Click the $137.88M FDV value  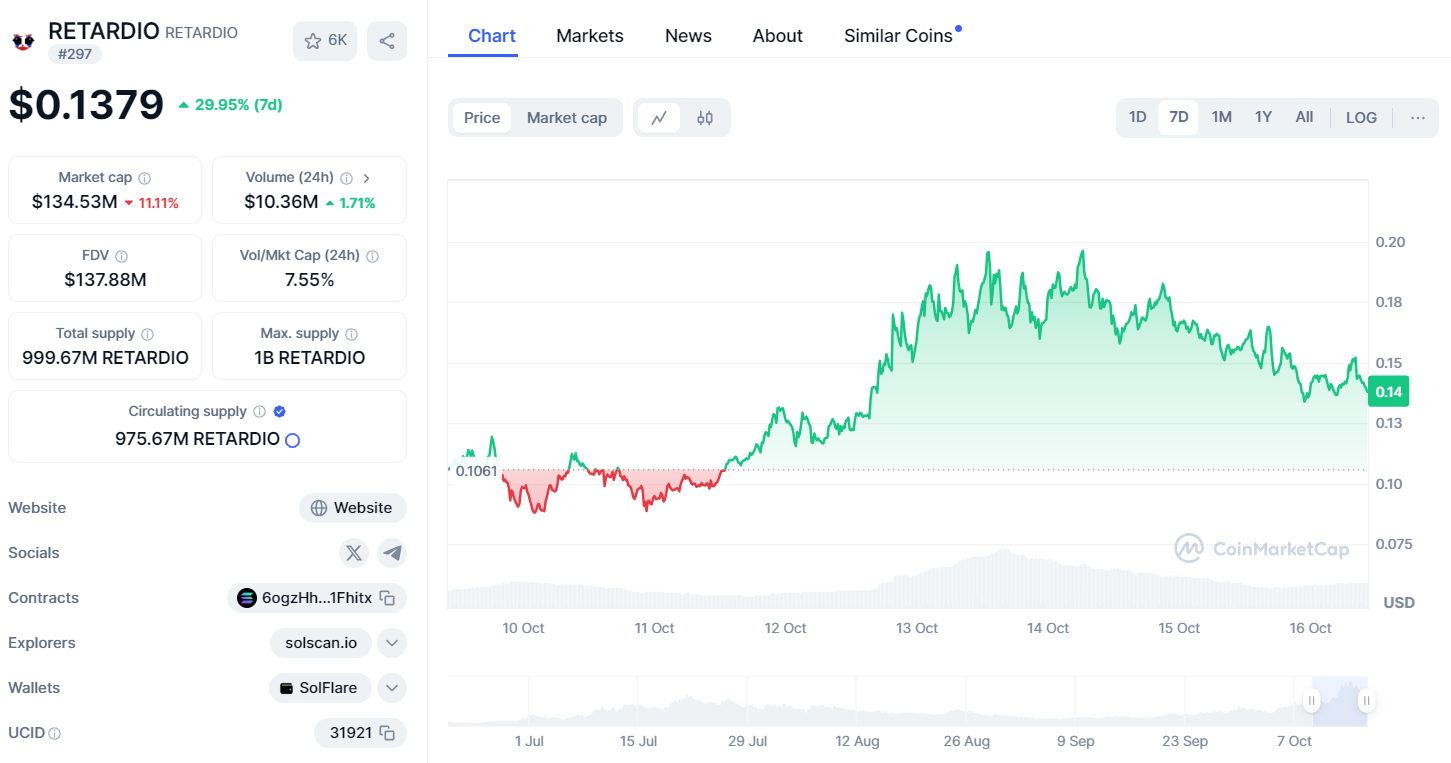click(x=105, y=280)
